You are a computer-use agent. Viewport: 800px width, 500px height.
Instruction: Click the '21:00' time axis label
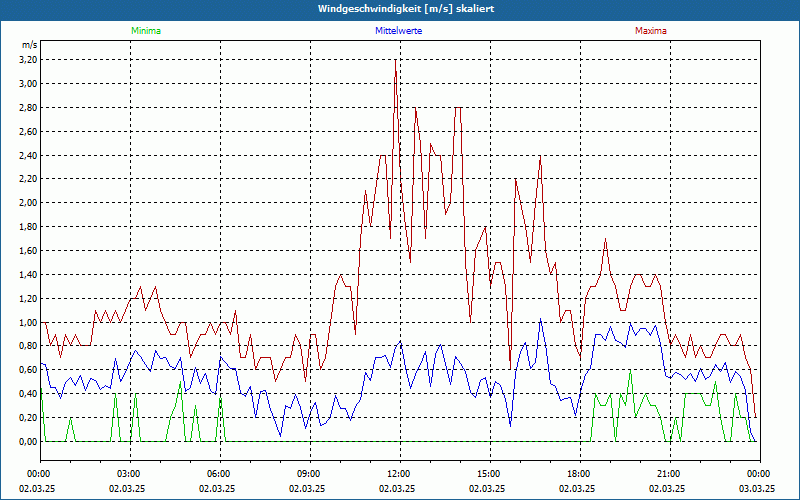[x=670, y=474]
